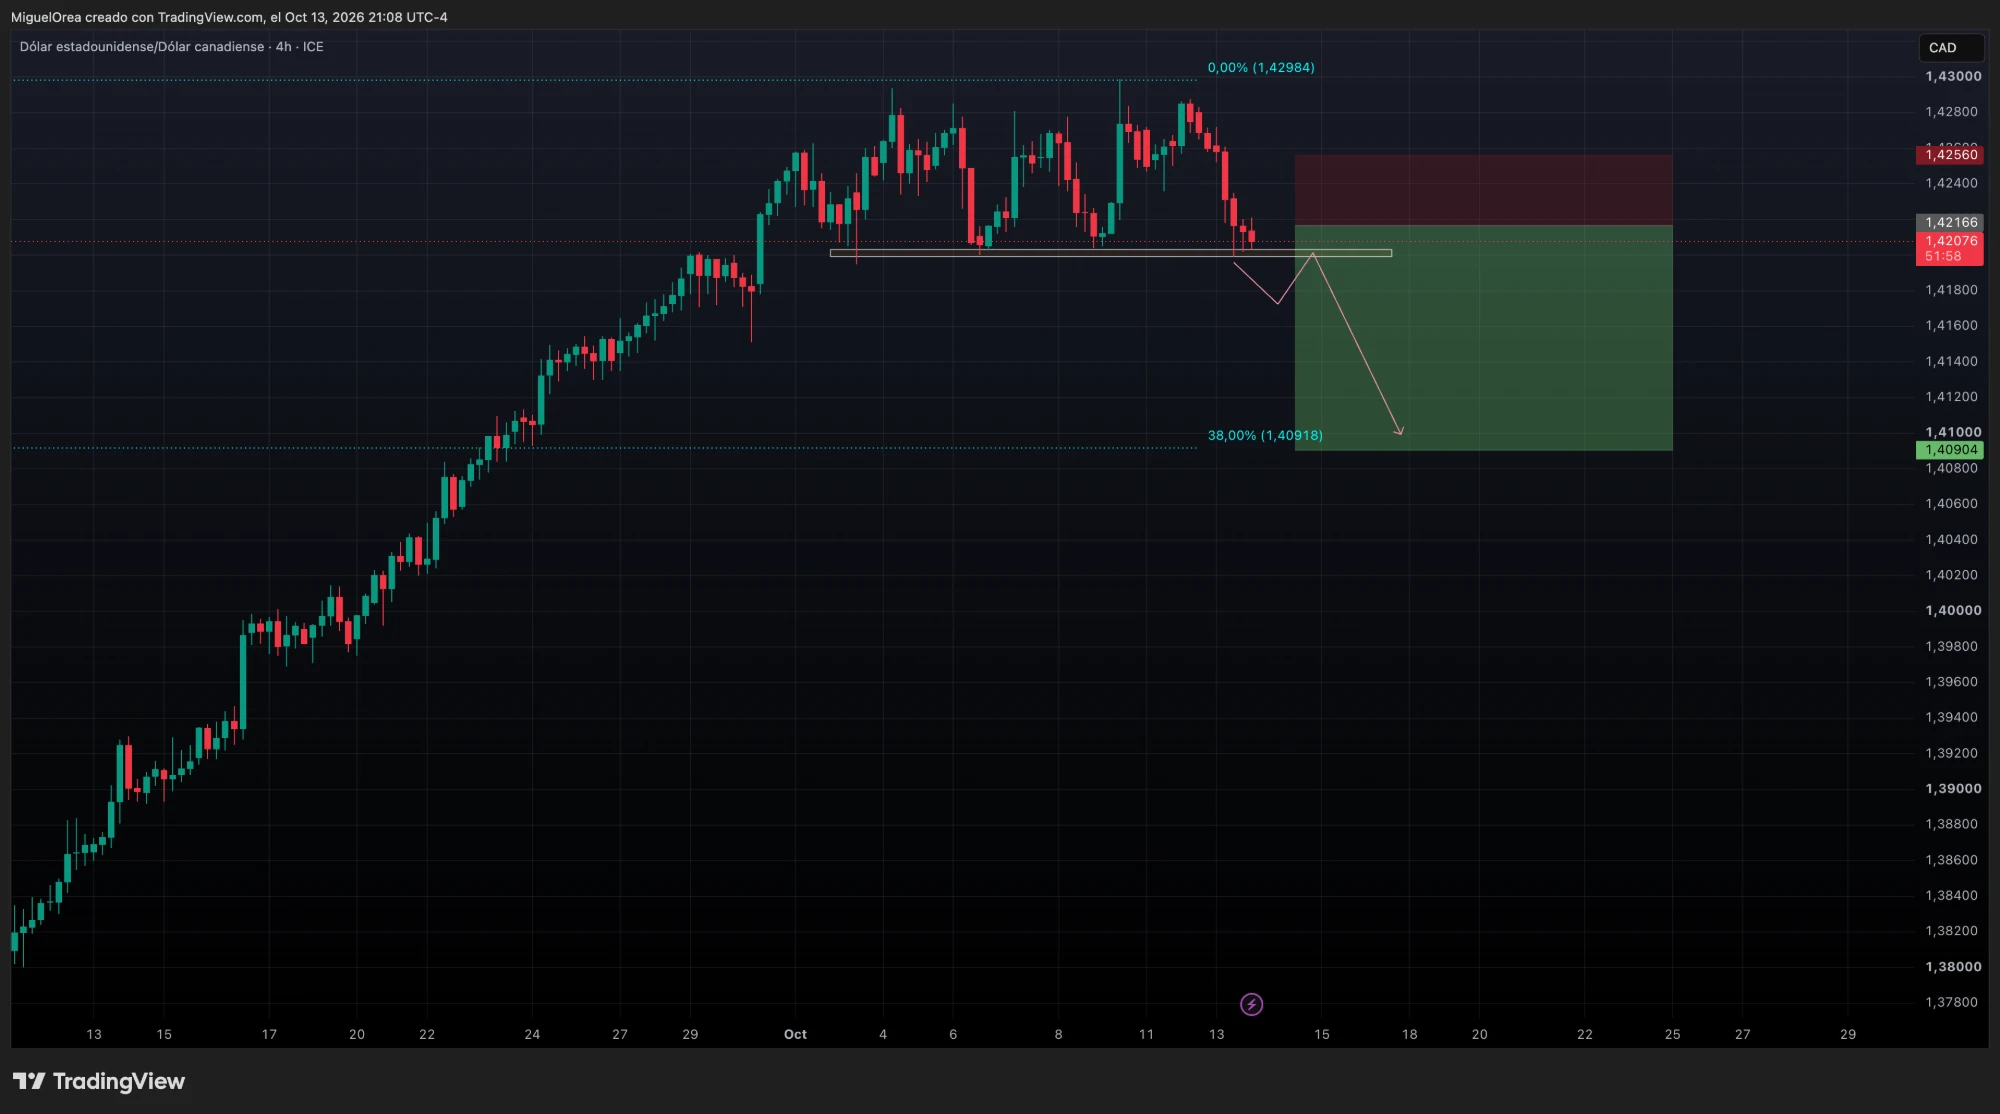
Task: Click the 1,43000 price axis label
Action: pos(1952,76)
